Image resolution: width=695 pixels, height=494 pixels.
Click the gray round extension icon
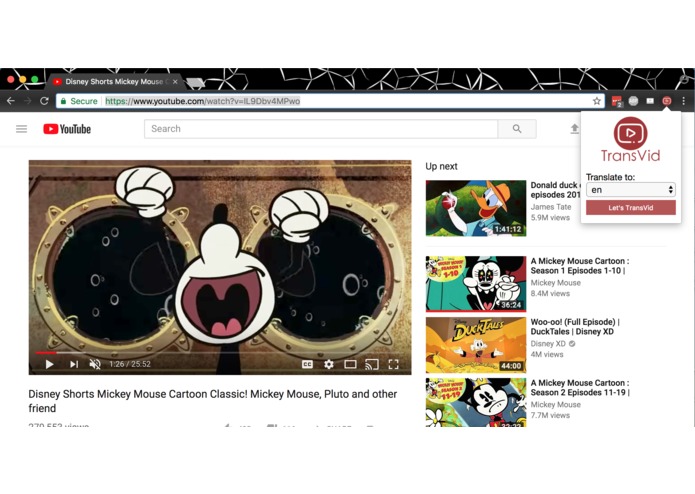(x=633, y=101)
